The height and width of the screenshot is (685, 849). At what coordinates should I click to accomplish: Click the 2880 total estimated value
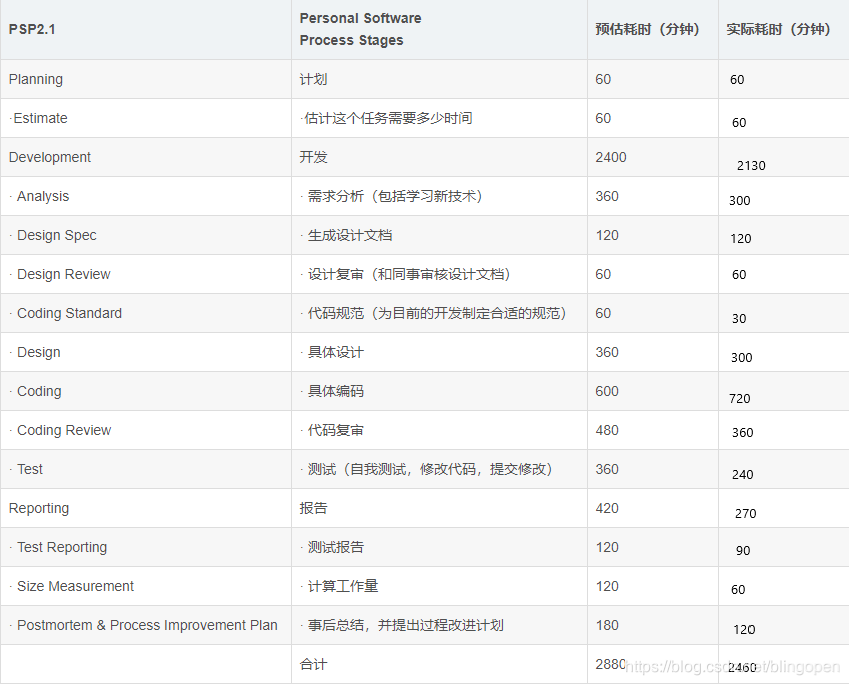coord(611,664)
